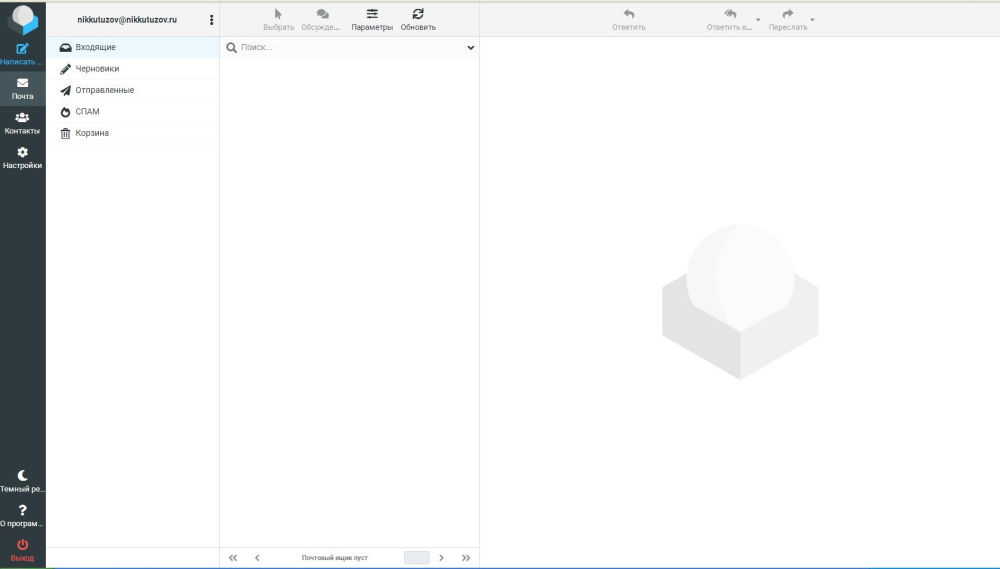The image size is (1000, 569).
Task: Open the folder actions three-dot menu
Action: pyautogui.click(x=211, y=20)
